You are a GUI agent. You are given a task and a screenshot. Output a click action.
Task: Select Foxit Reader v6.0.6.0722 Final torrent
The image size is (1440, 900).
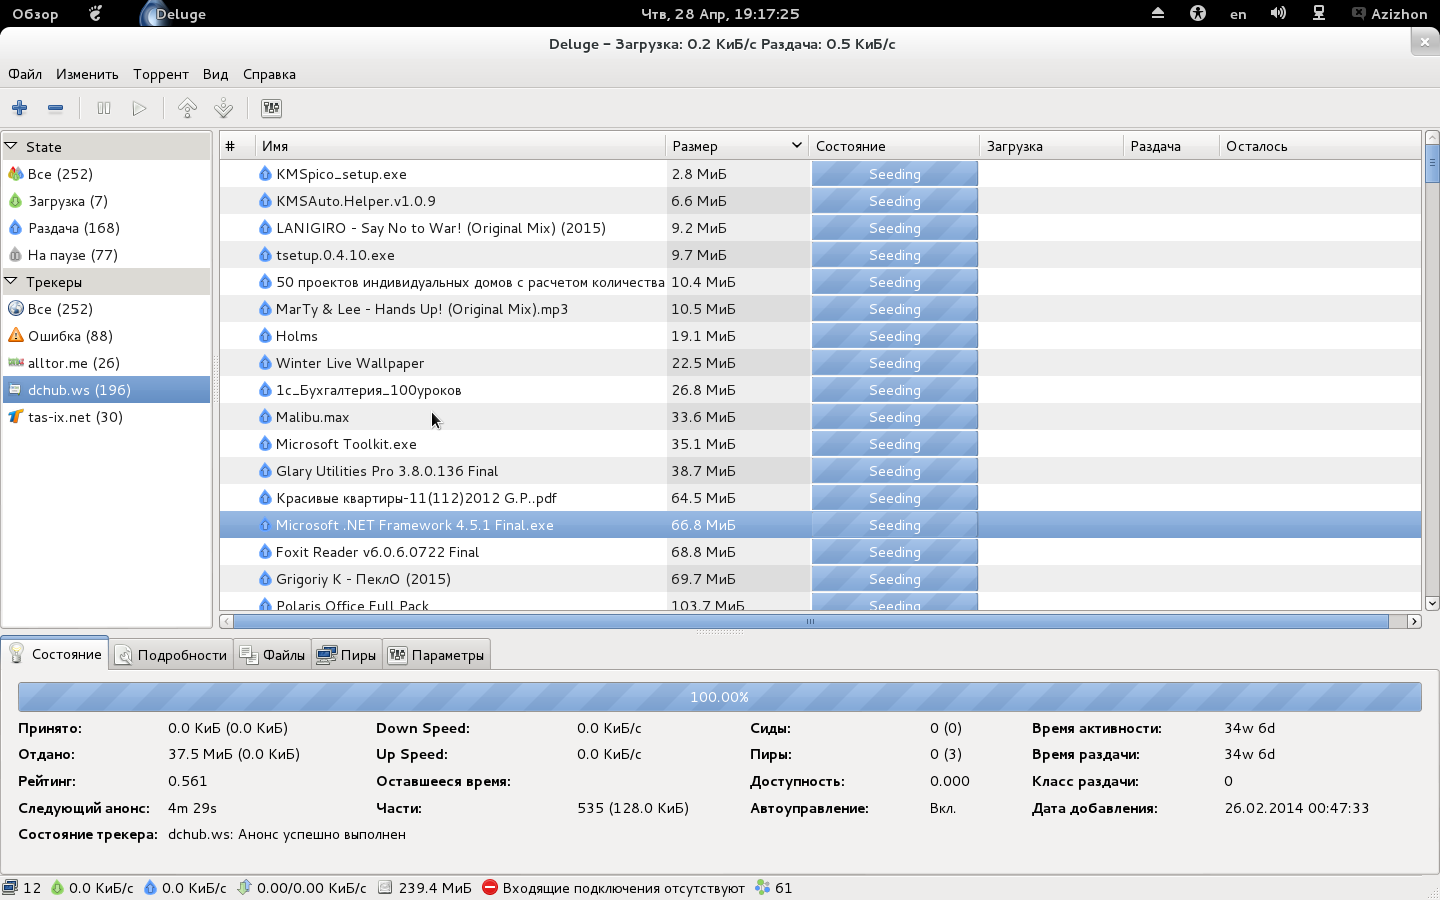click(x=820, y=552)
